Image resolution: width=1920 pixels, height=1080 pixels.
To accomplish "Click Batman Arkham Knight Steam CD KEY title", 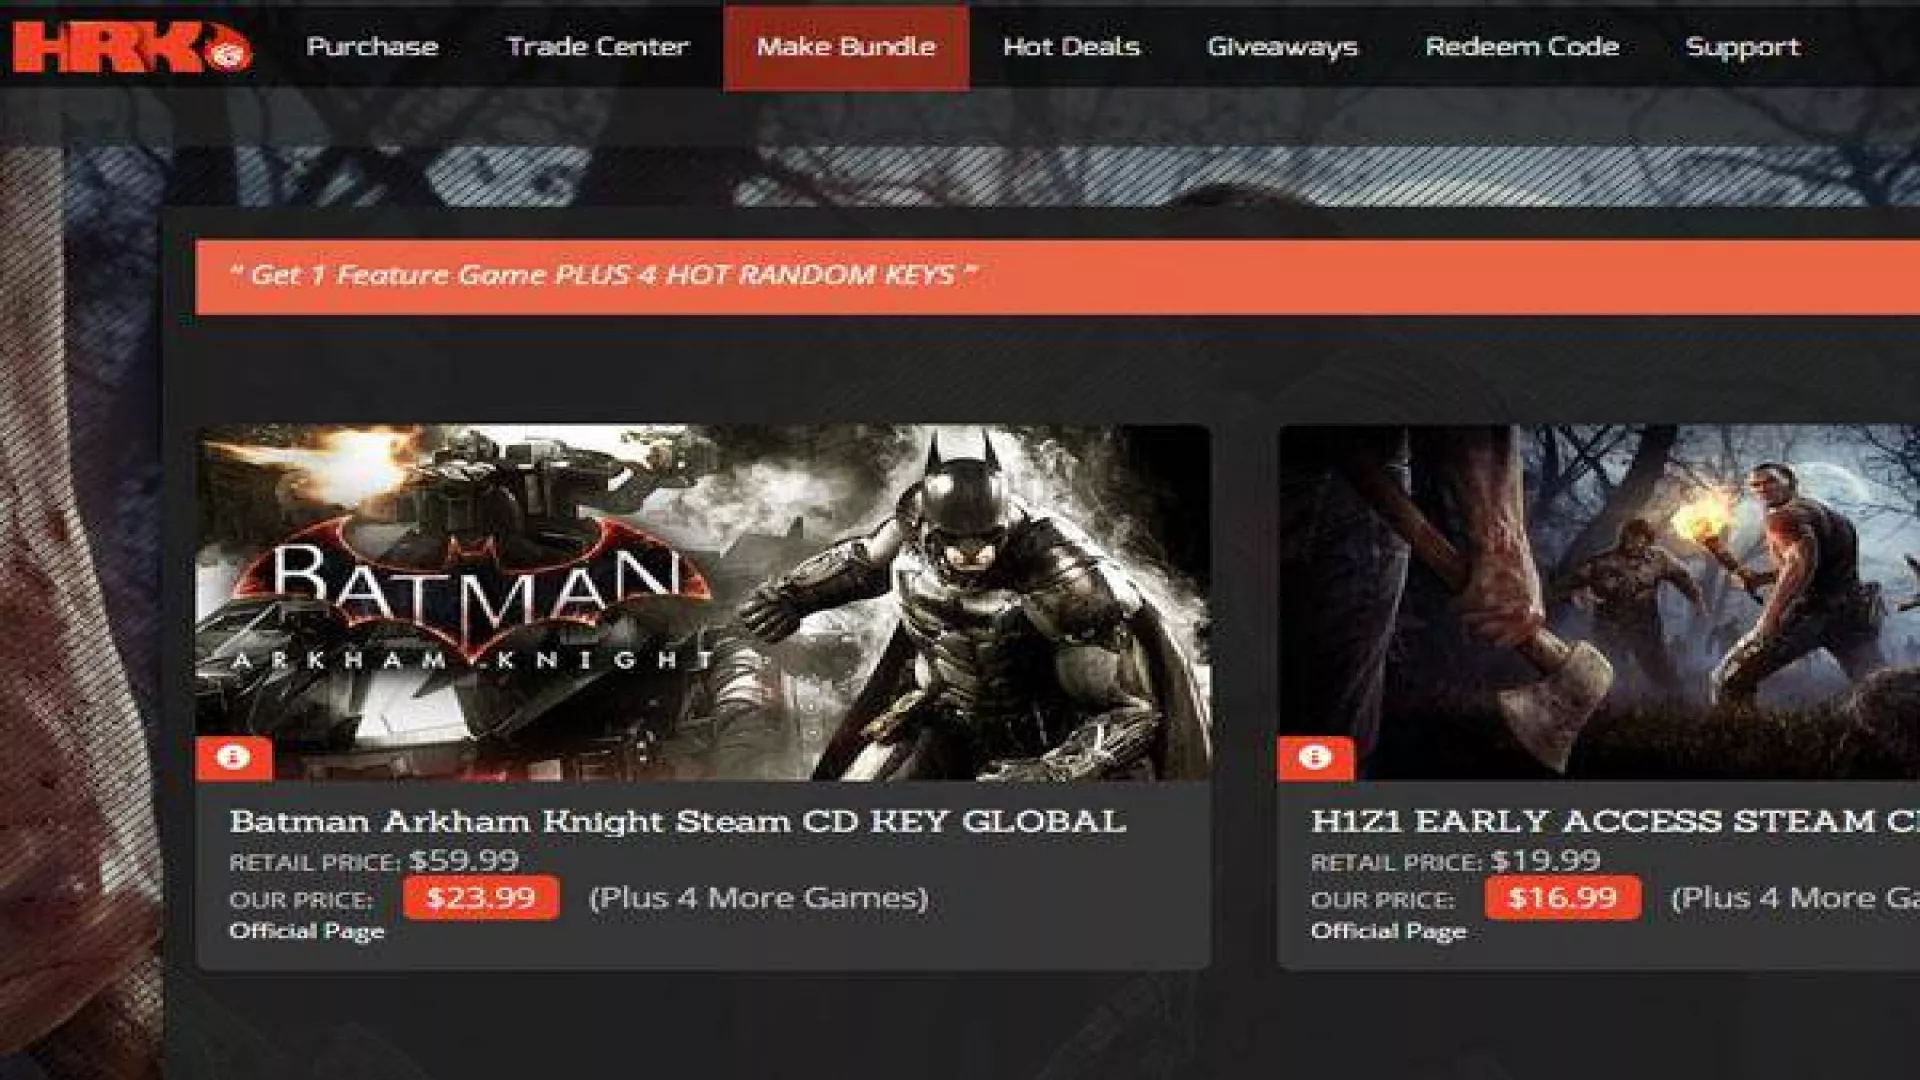I will 677,821.
